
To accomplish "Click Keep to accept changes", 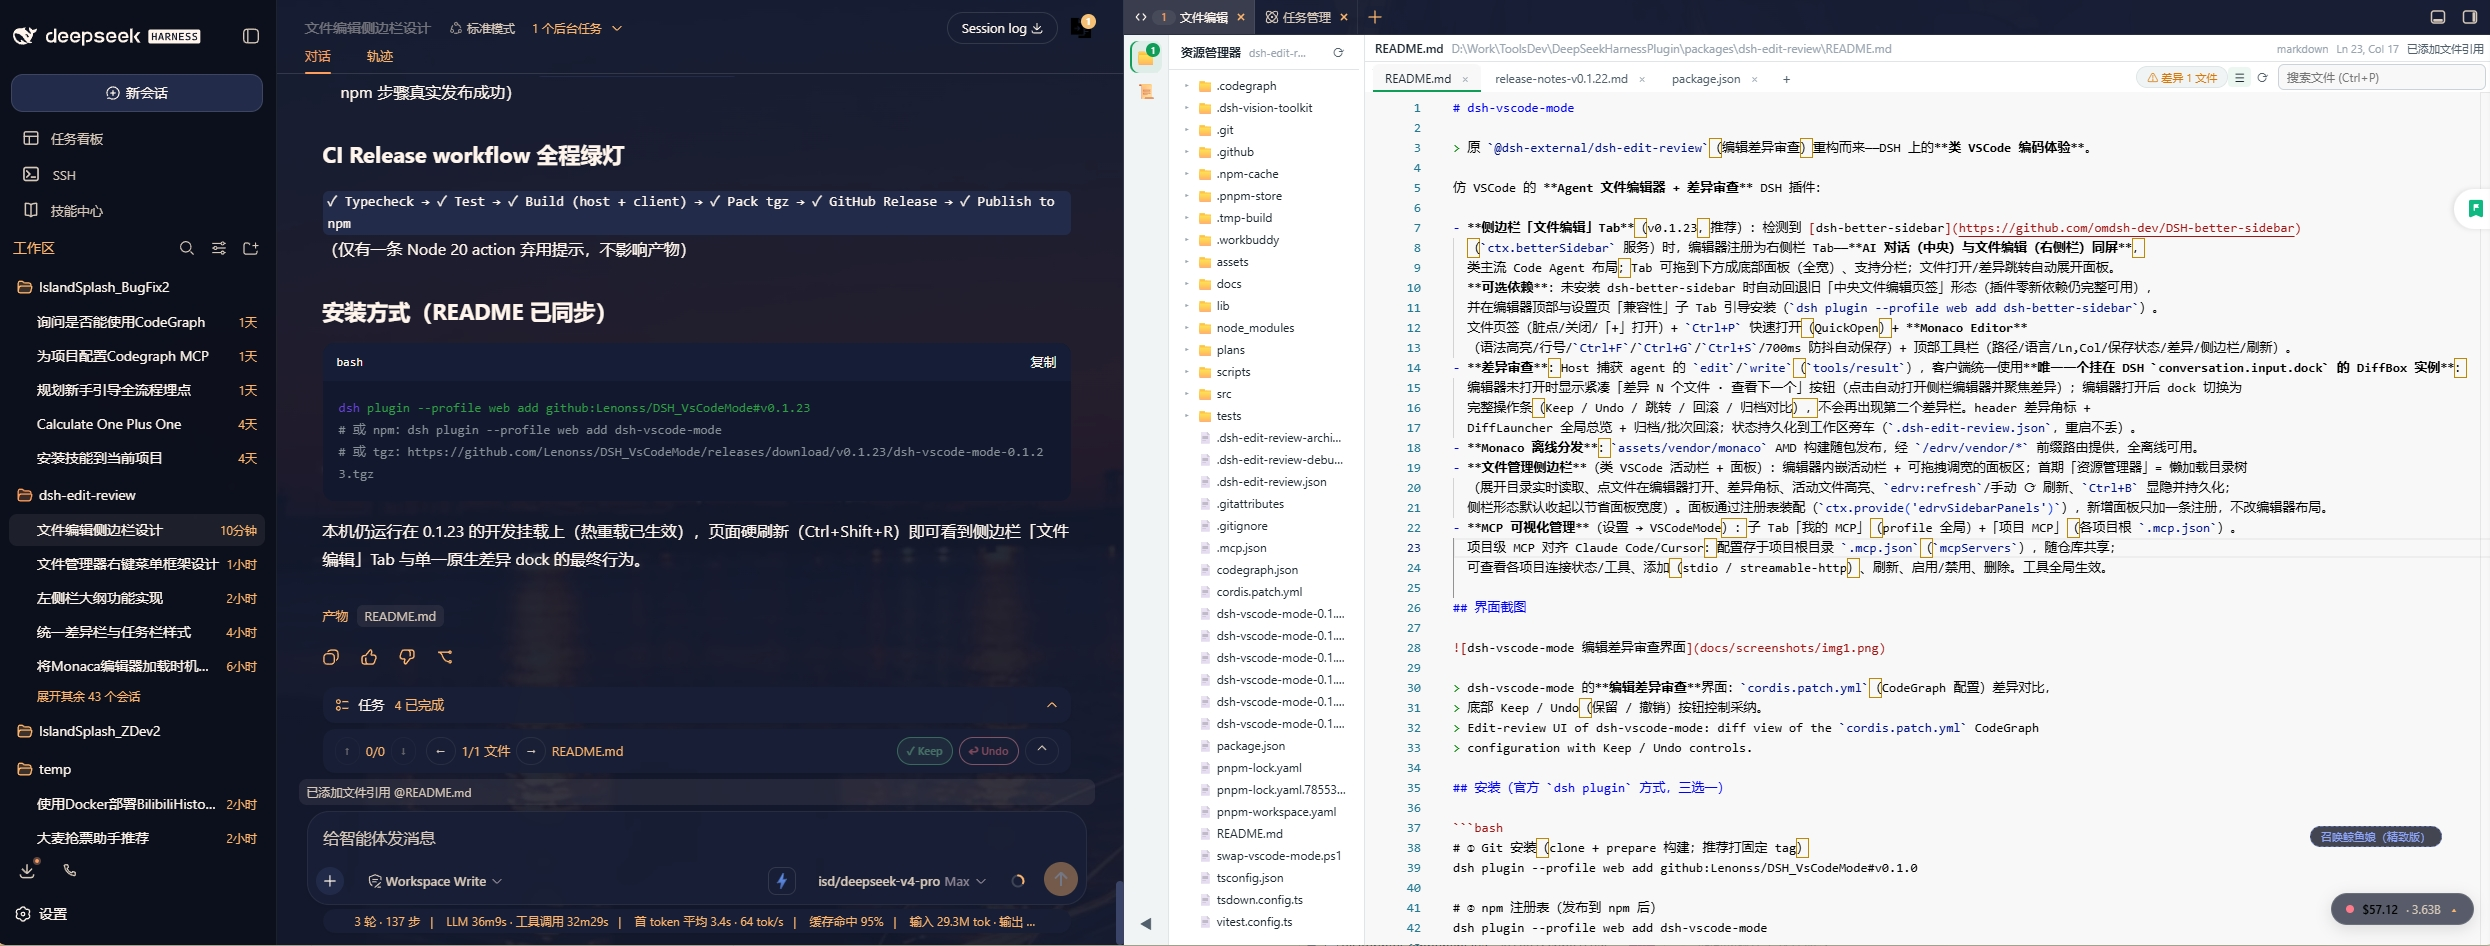I will click(925, 751).
